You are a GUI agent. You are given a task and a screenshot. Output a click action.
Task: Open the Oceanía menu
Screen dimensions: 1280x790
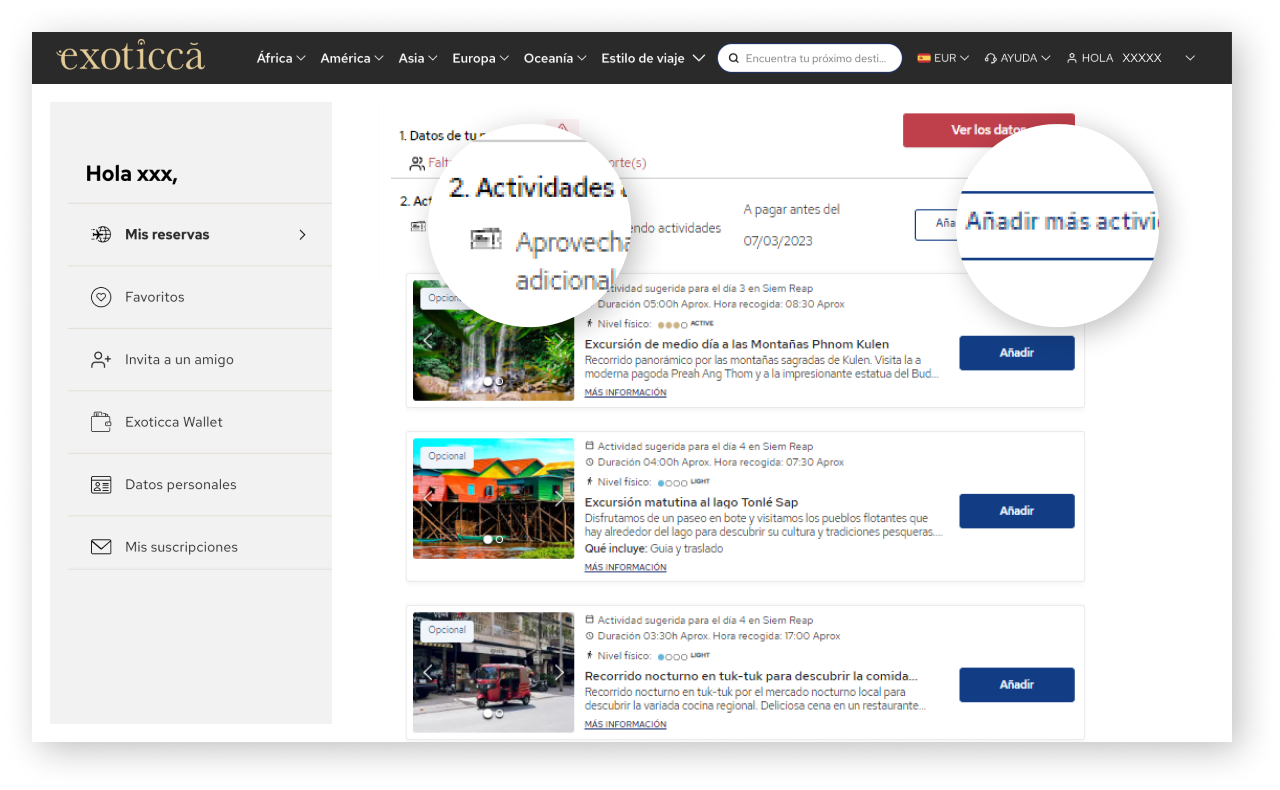point(556,58)
